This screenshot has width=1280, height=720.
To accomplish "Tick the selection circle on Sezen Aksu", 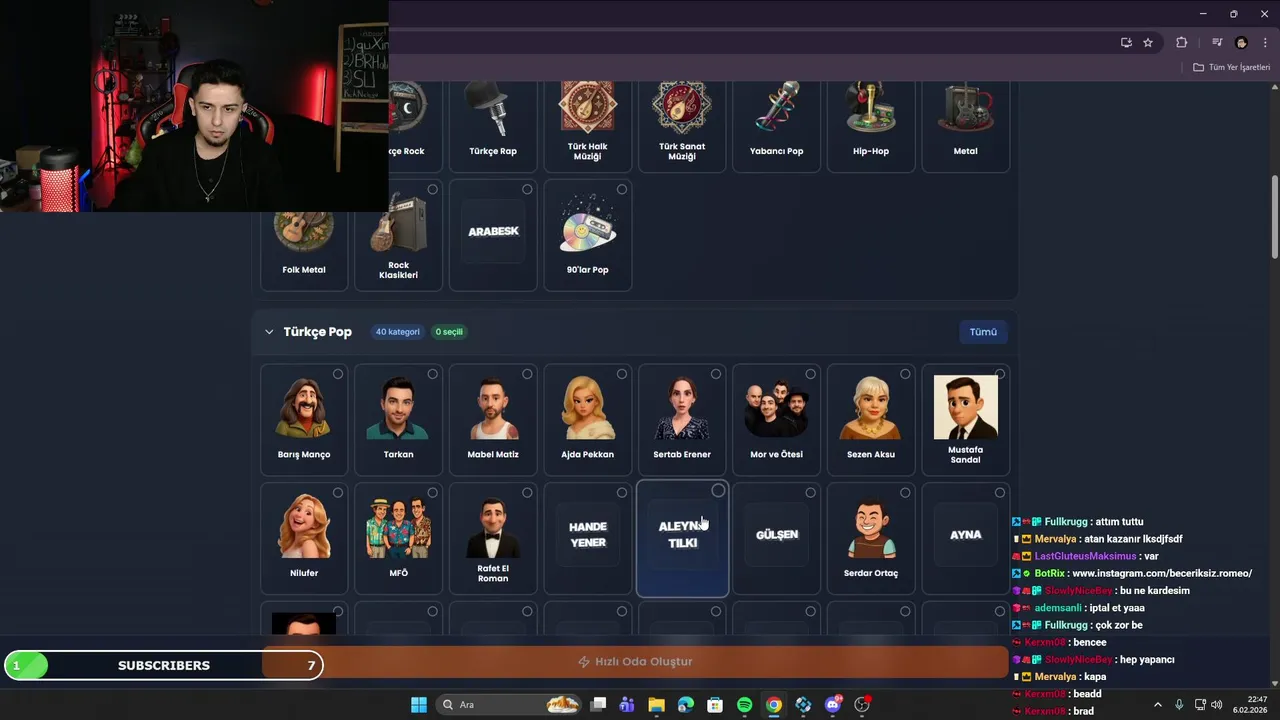I will [x=905, y=374].
